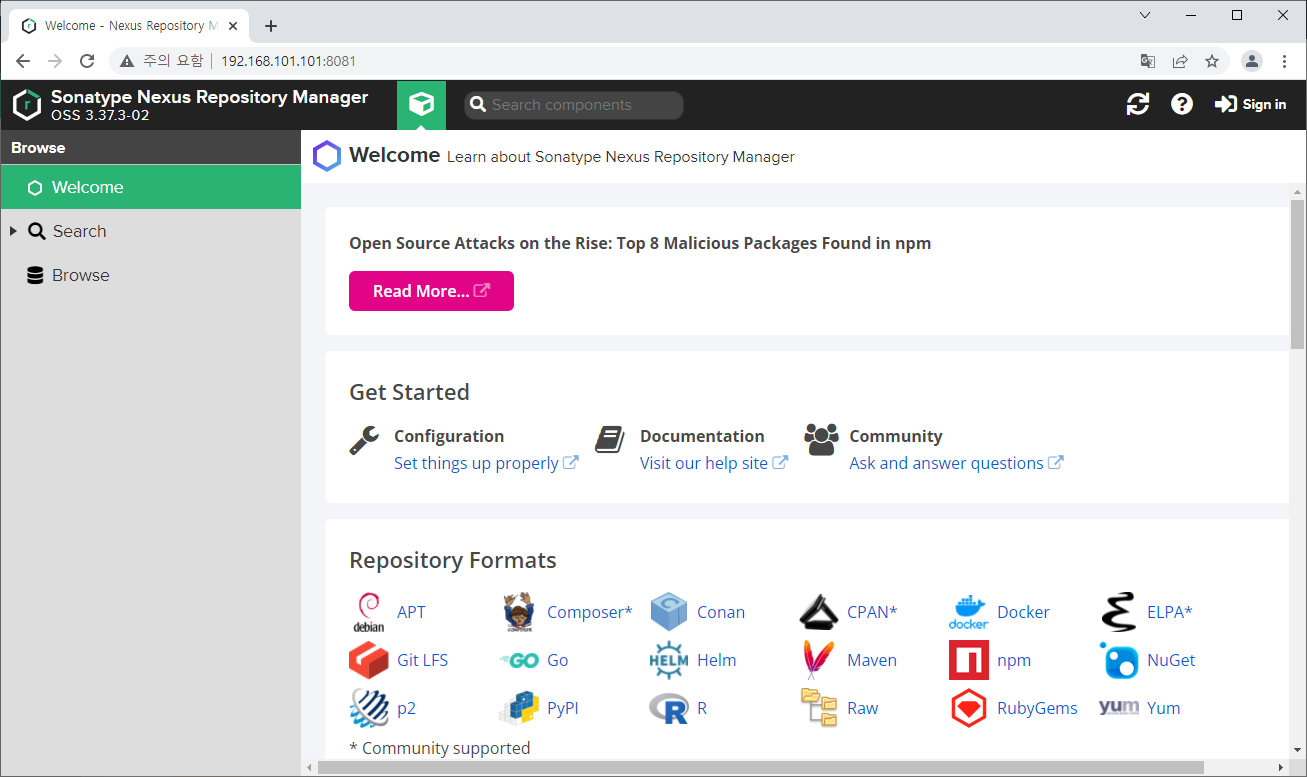Click the Nexus Repository Manager logo
The width and height of the screenshot is (1307, 777).
pos(27,104)
